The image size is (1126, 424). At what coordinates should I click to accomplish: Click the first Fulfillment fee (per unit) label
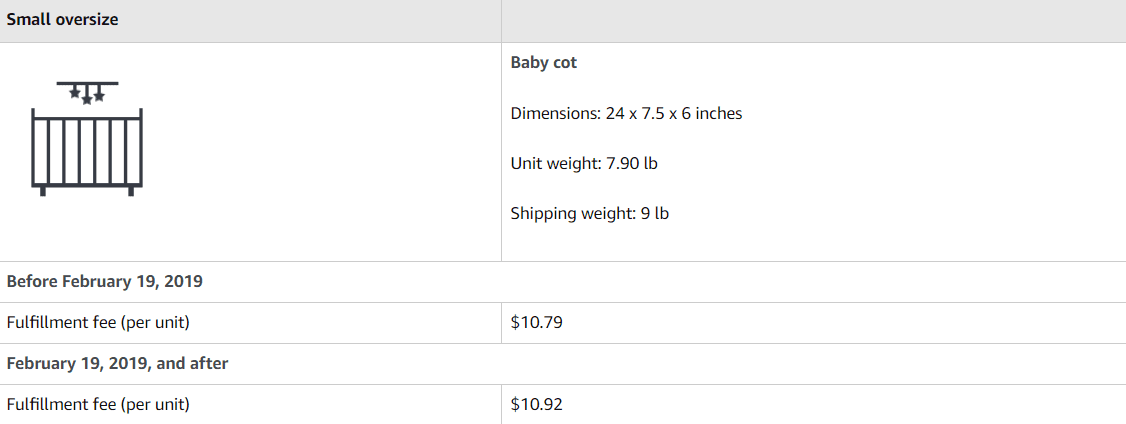pyautogui.click(x=98, y=323)
